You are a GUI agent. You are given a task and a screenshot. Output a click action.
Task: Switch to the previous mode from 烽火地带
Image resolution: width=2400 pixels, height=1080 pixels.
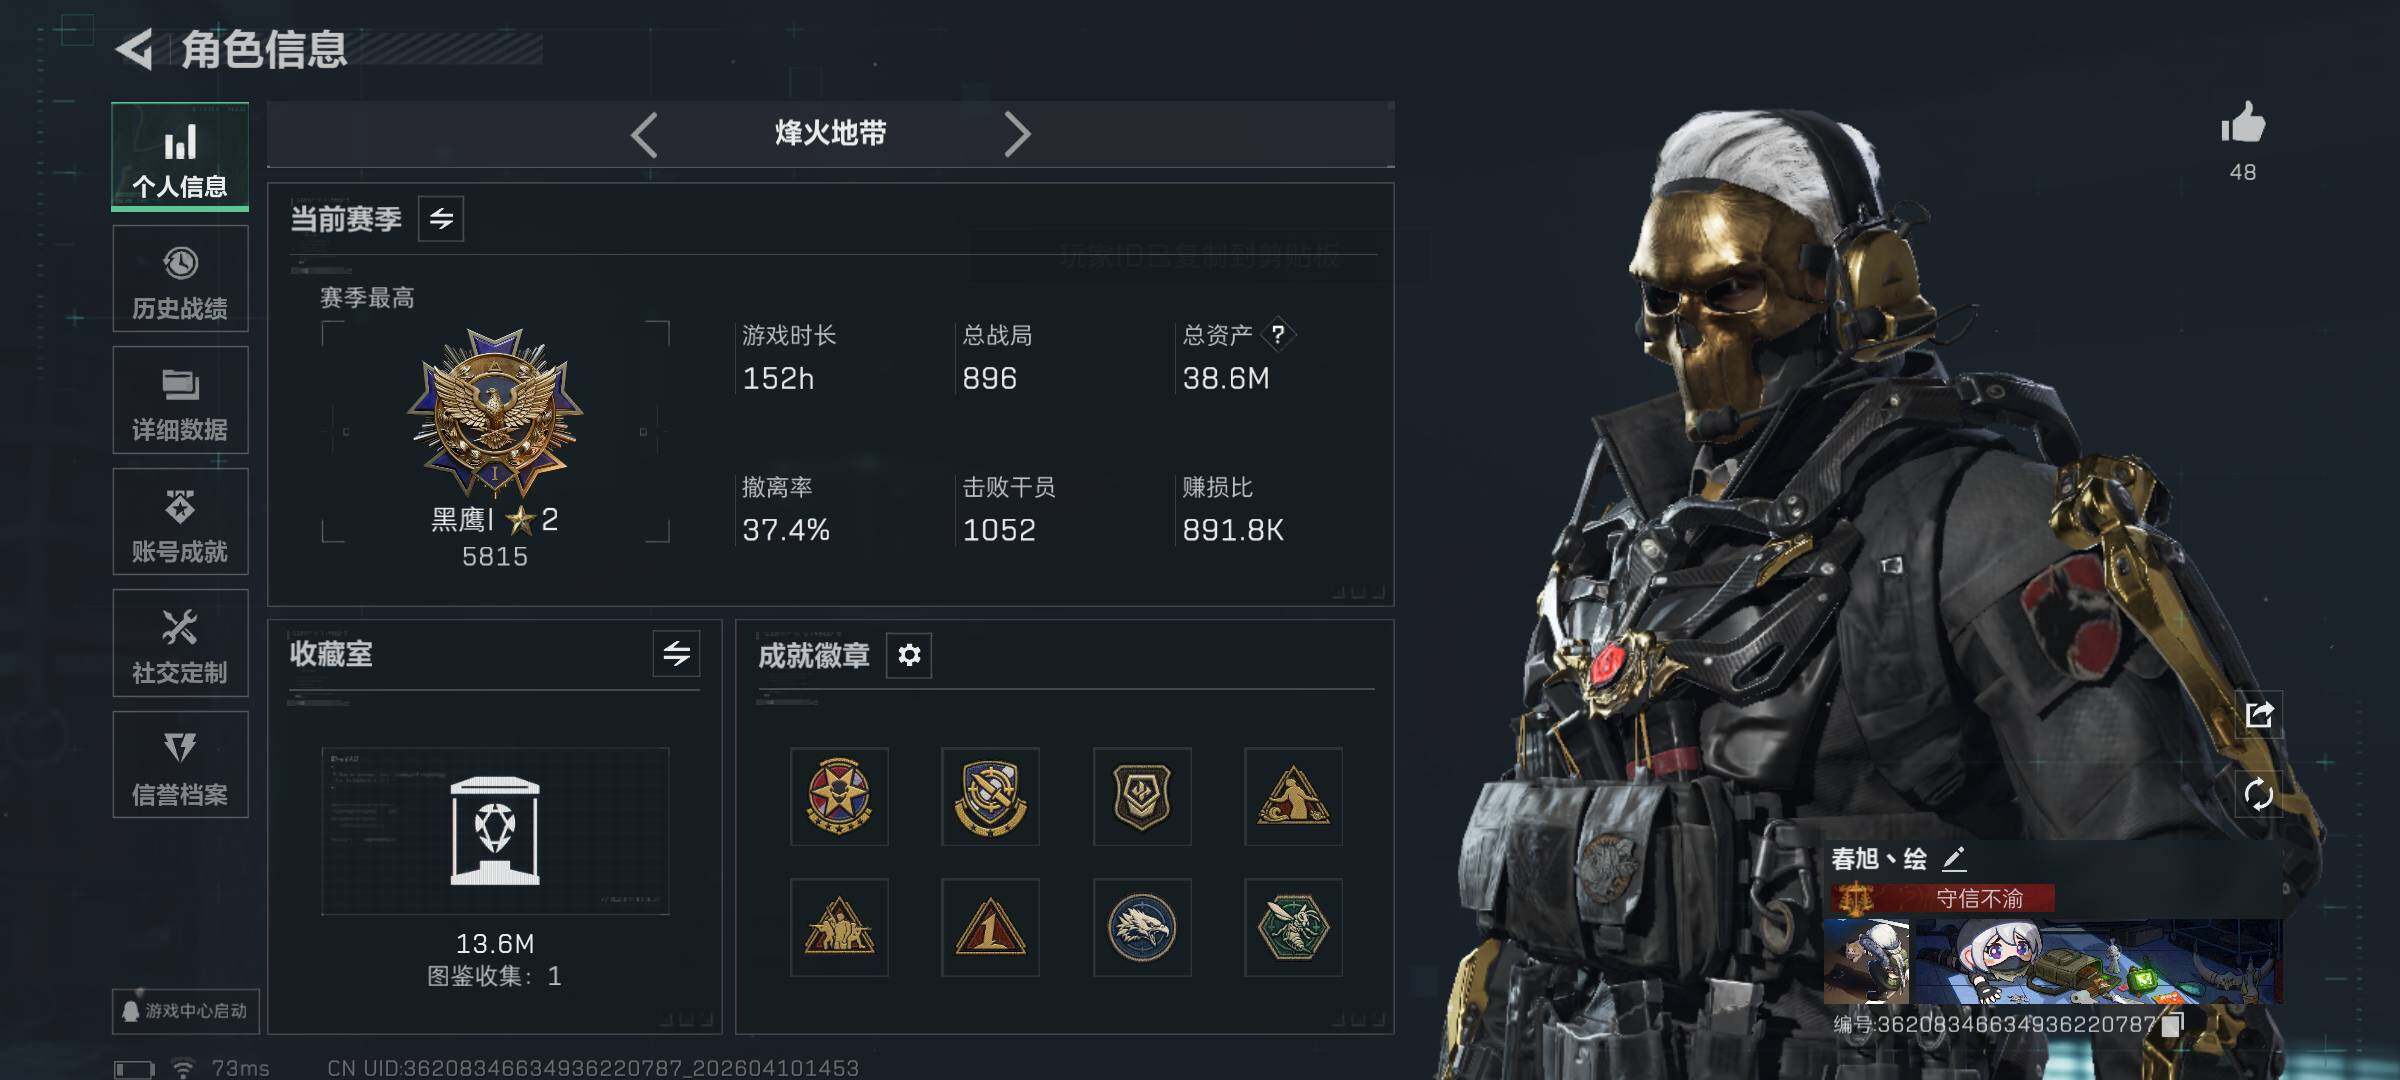click(x=645, y=134)
